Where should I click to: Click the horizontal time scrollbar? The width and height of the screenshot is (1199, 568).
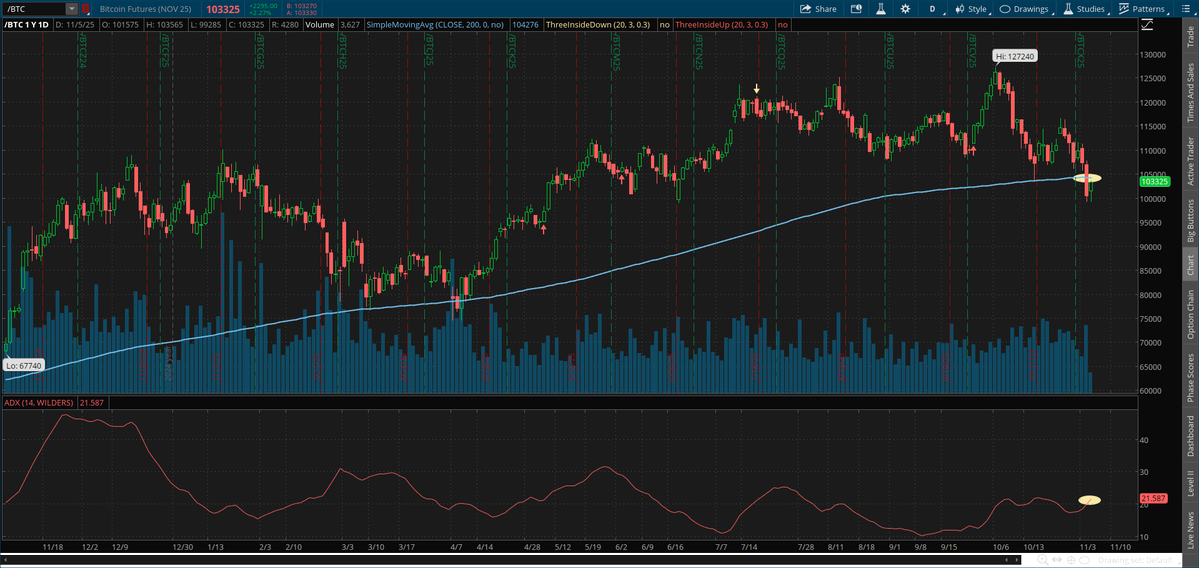(x=511, y=561)
